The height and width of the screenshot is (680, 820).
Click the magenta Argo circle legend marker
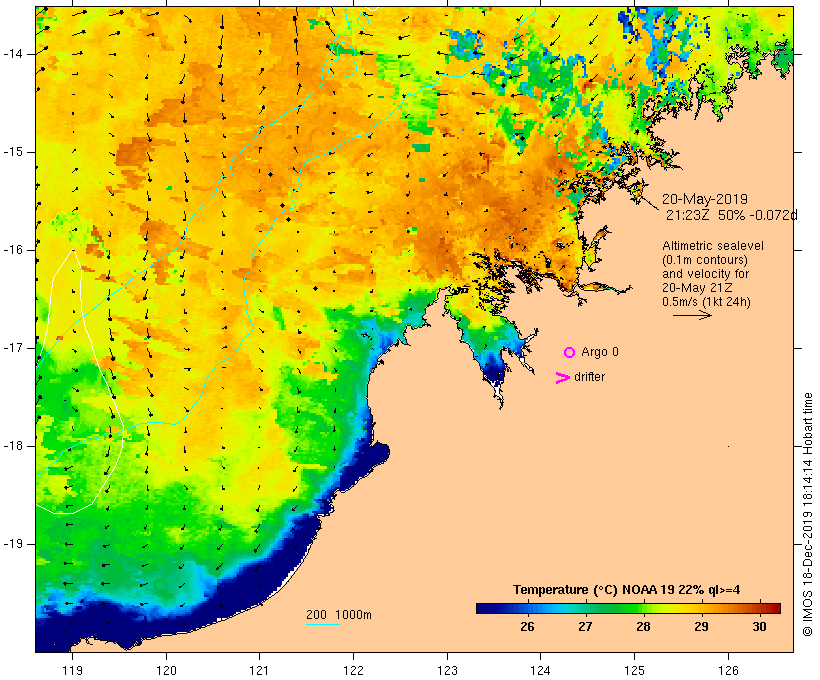coord(570,353)
